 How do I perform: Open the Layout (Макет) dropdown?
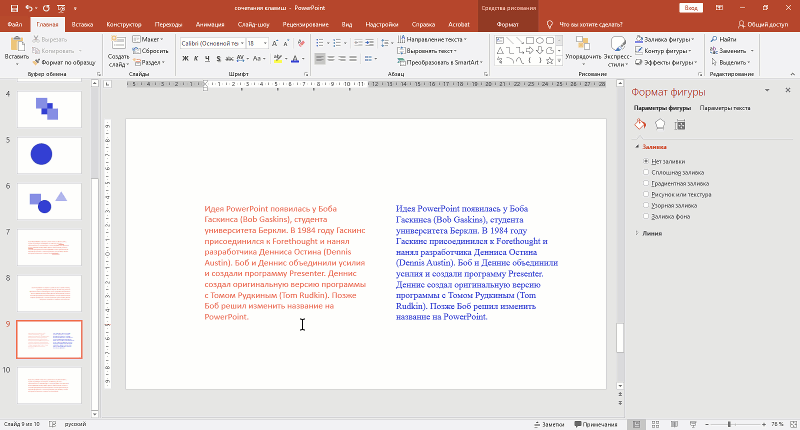(x=148, y=39)
